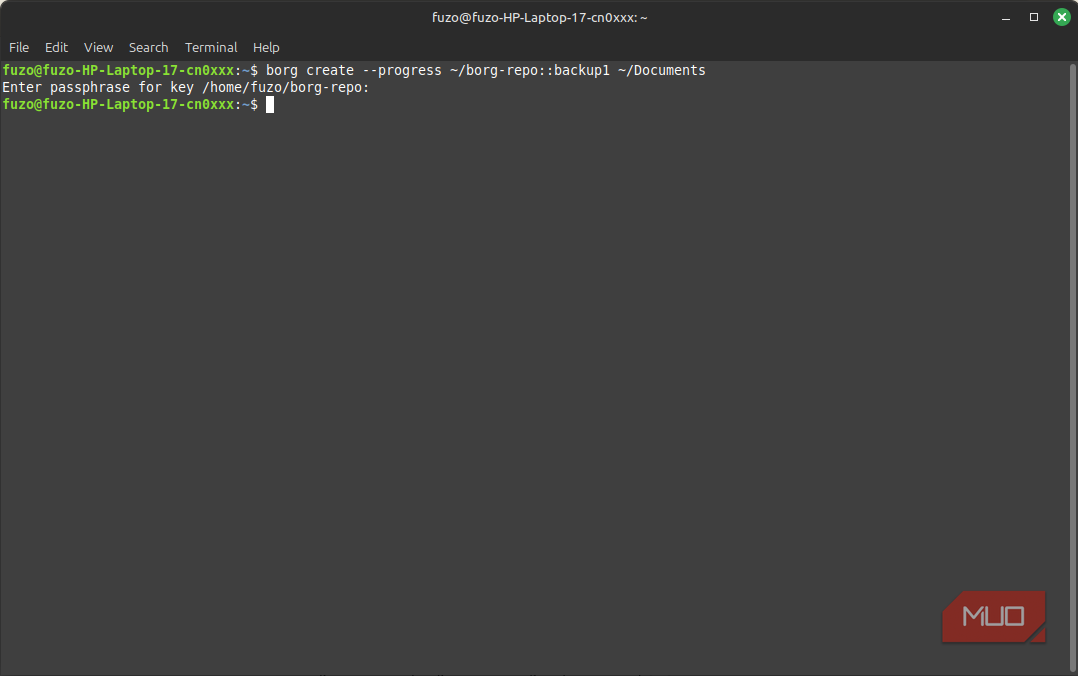Maximize the terminal window

click(x=1033, y=17)
